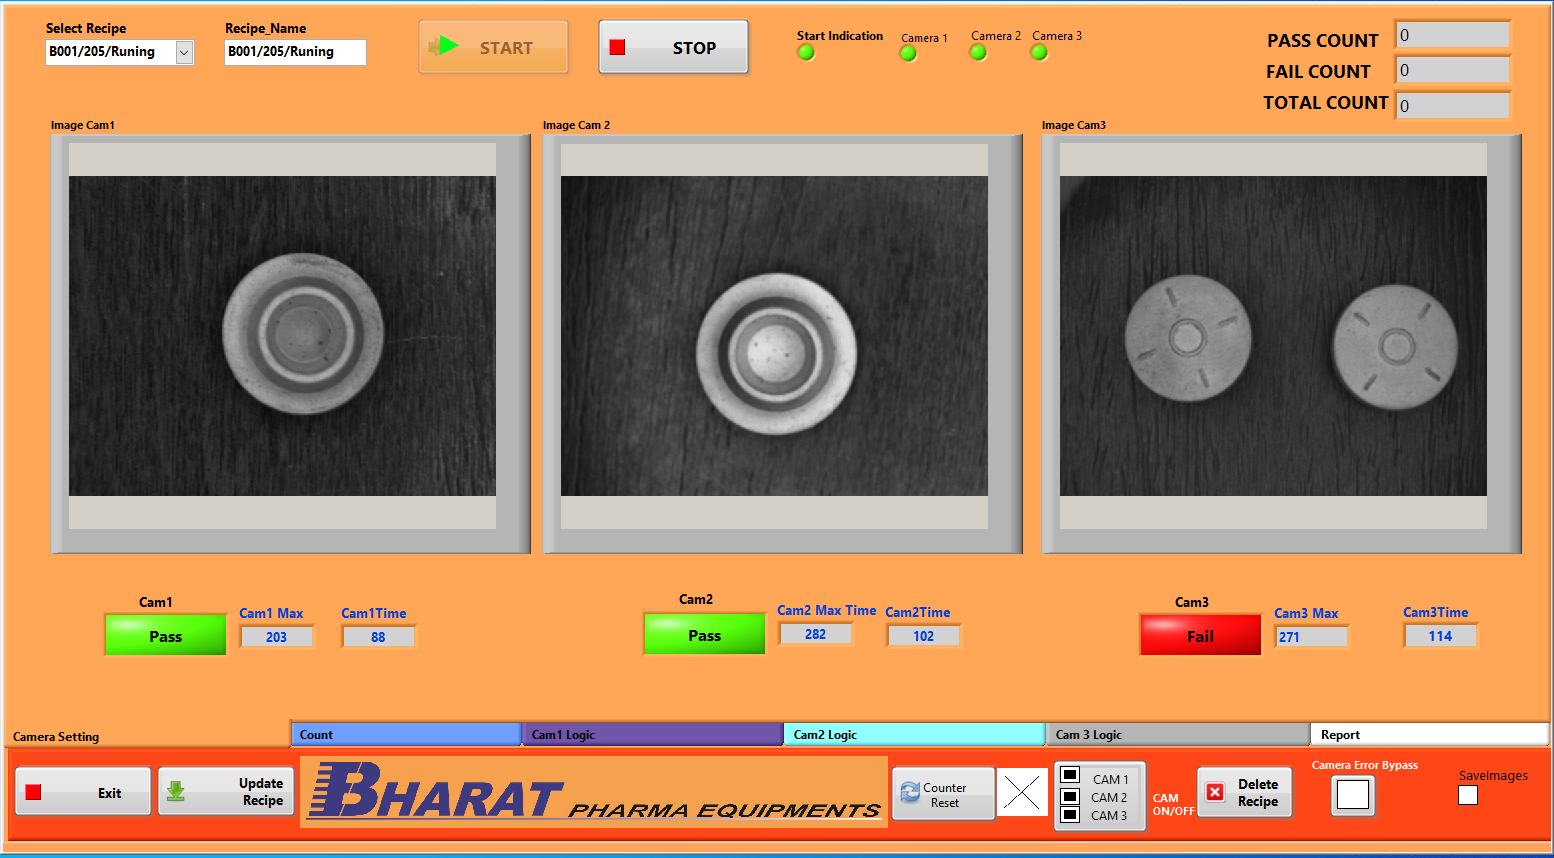
Task: Toggle the CAM 3 on/off checkbox
Action: 1070,815
